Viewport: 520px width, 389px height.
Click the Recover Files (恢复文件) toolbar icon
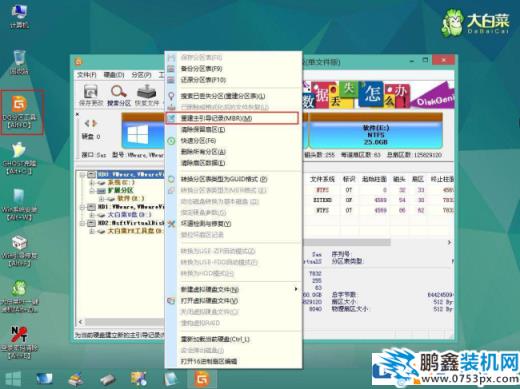[x=147, y=95]
